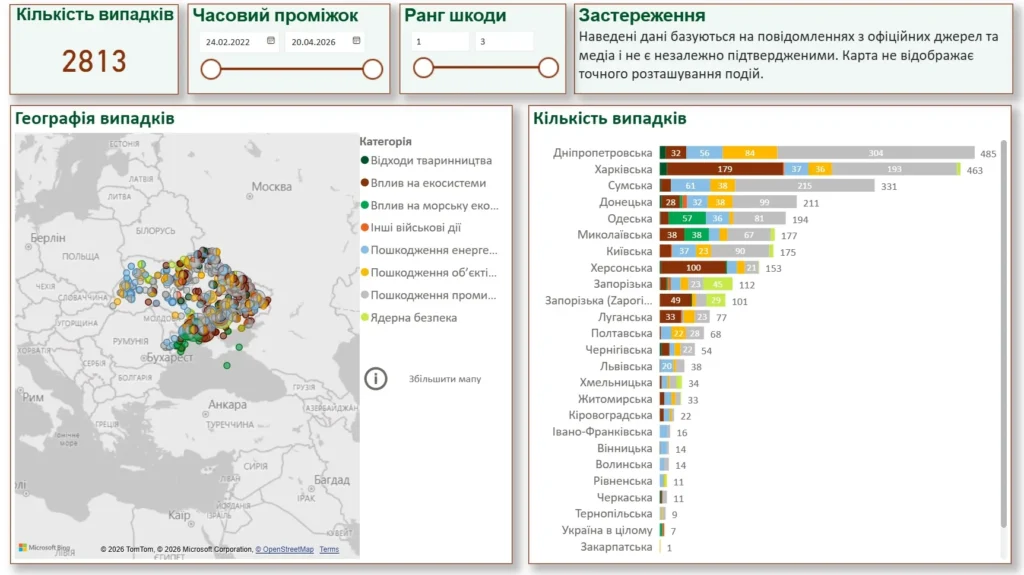Open the map Terms link

329,549
